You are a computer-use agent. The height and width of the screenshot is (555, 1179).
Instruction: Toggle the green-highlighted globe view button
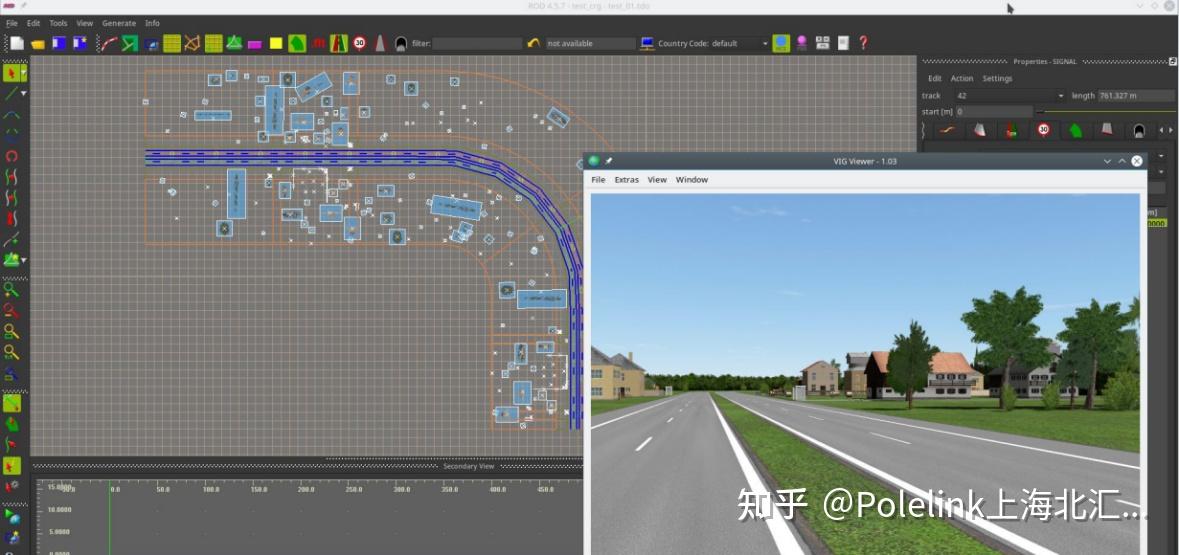coord(781,43)
